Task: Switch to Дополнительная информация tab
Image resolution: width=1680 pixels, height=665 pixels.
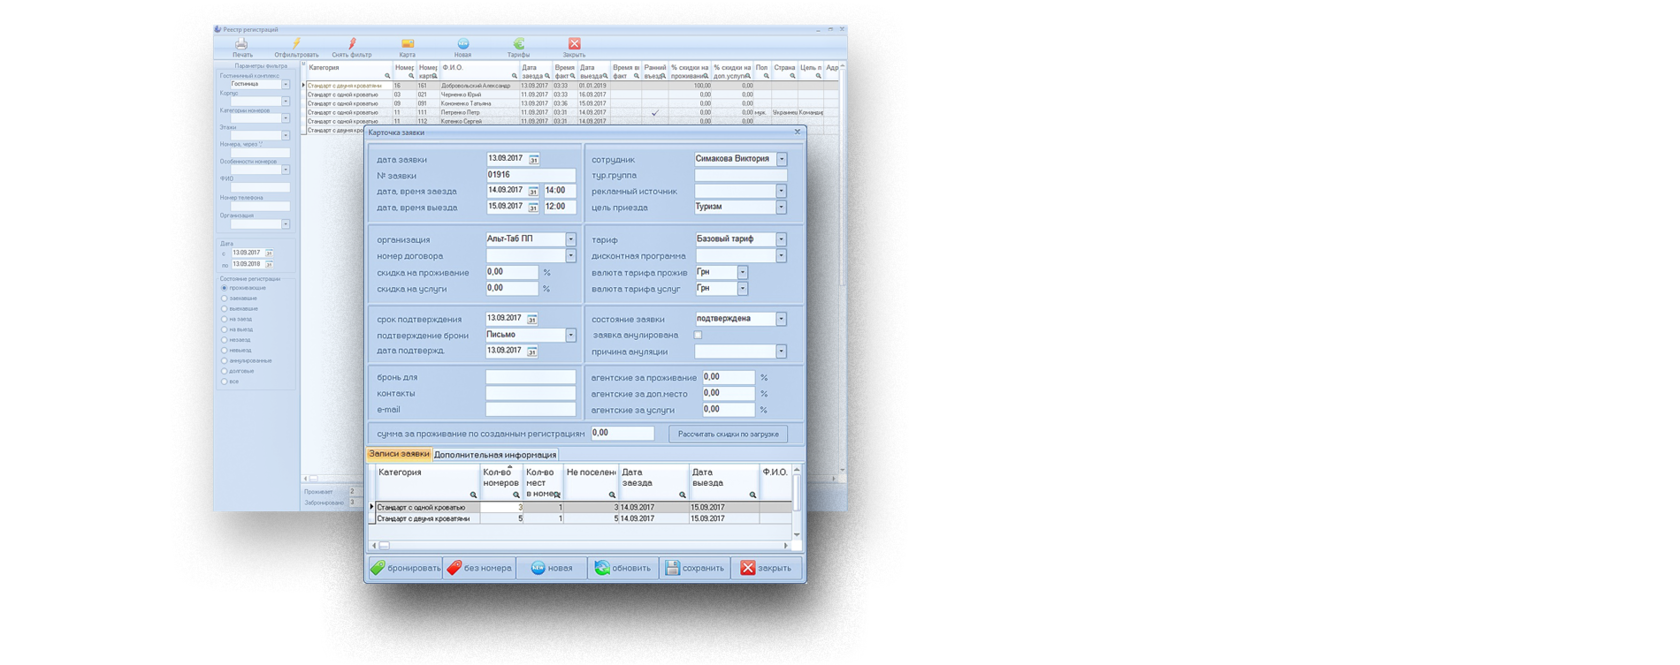Action: click(495, 455)
